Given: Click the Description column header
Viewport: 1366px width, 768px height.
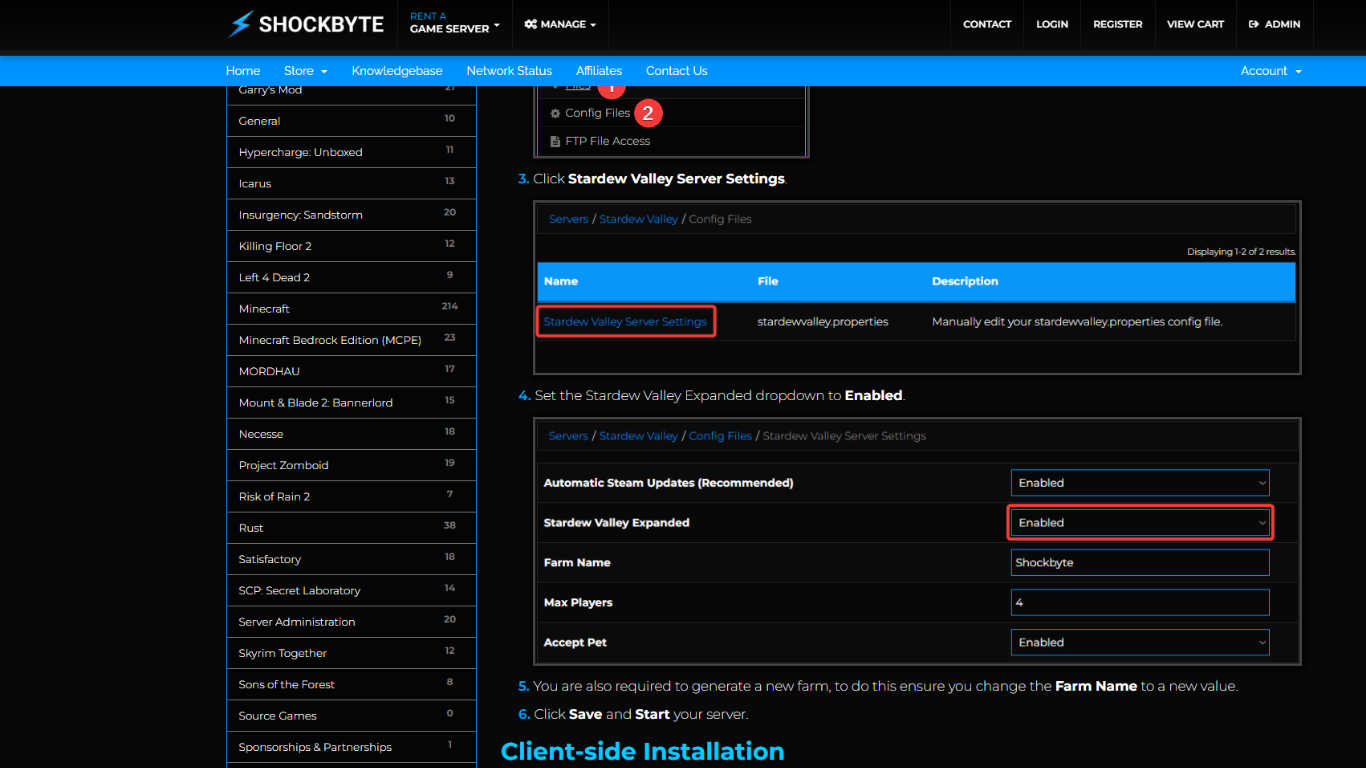Looking at the screenshot, I should point(965,282).
